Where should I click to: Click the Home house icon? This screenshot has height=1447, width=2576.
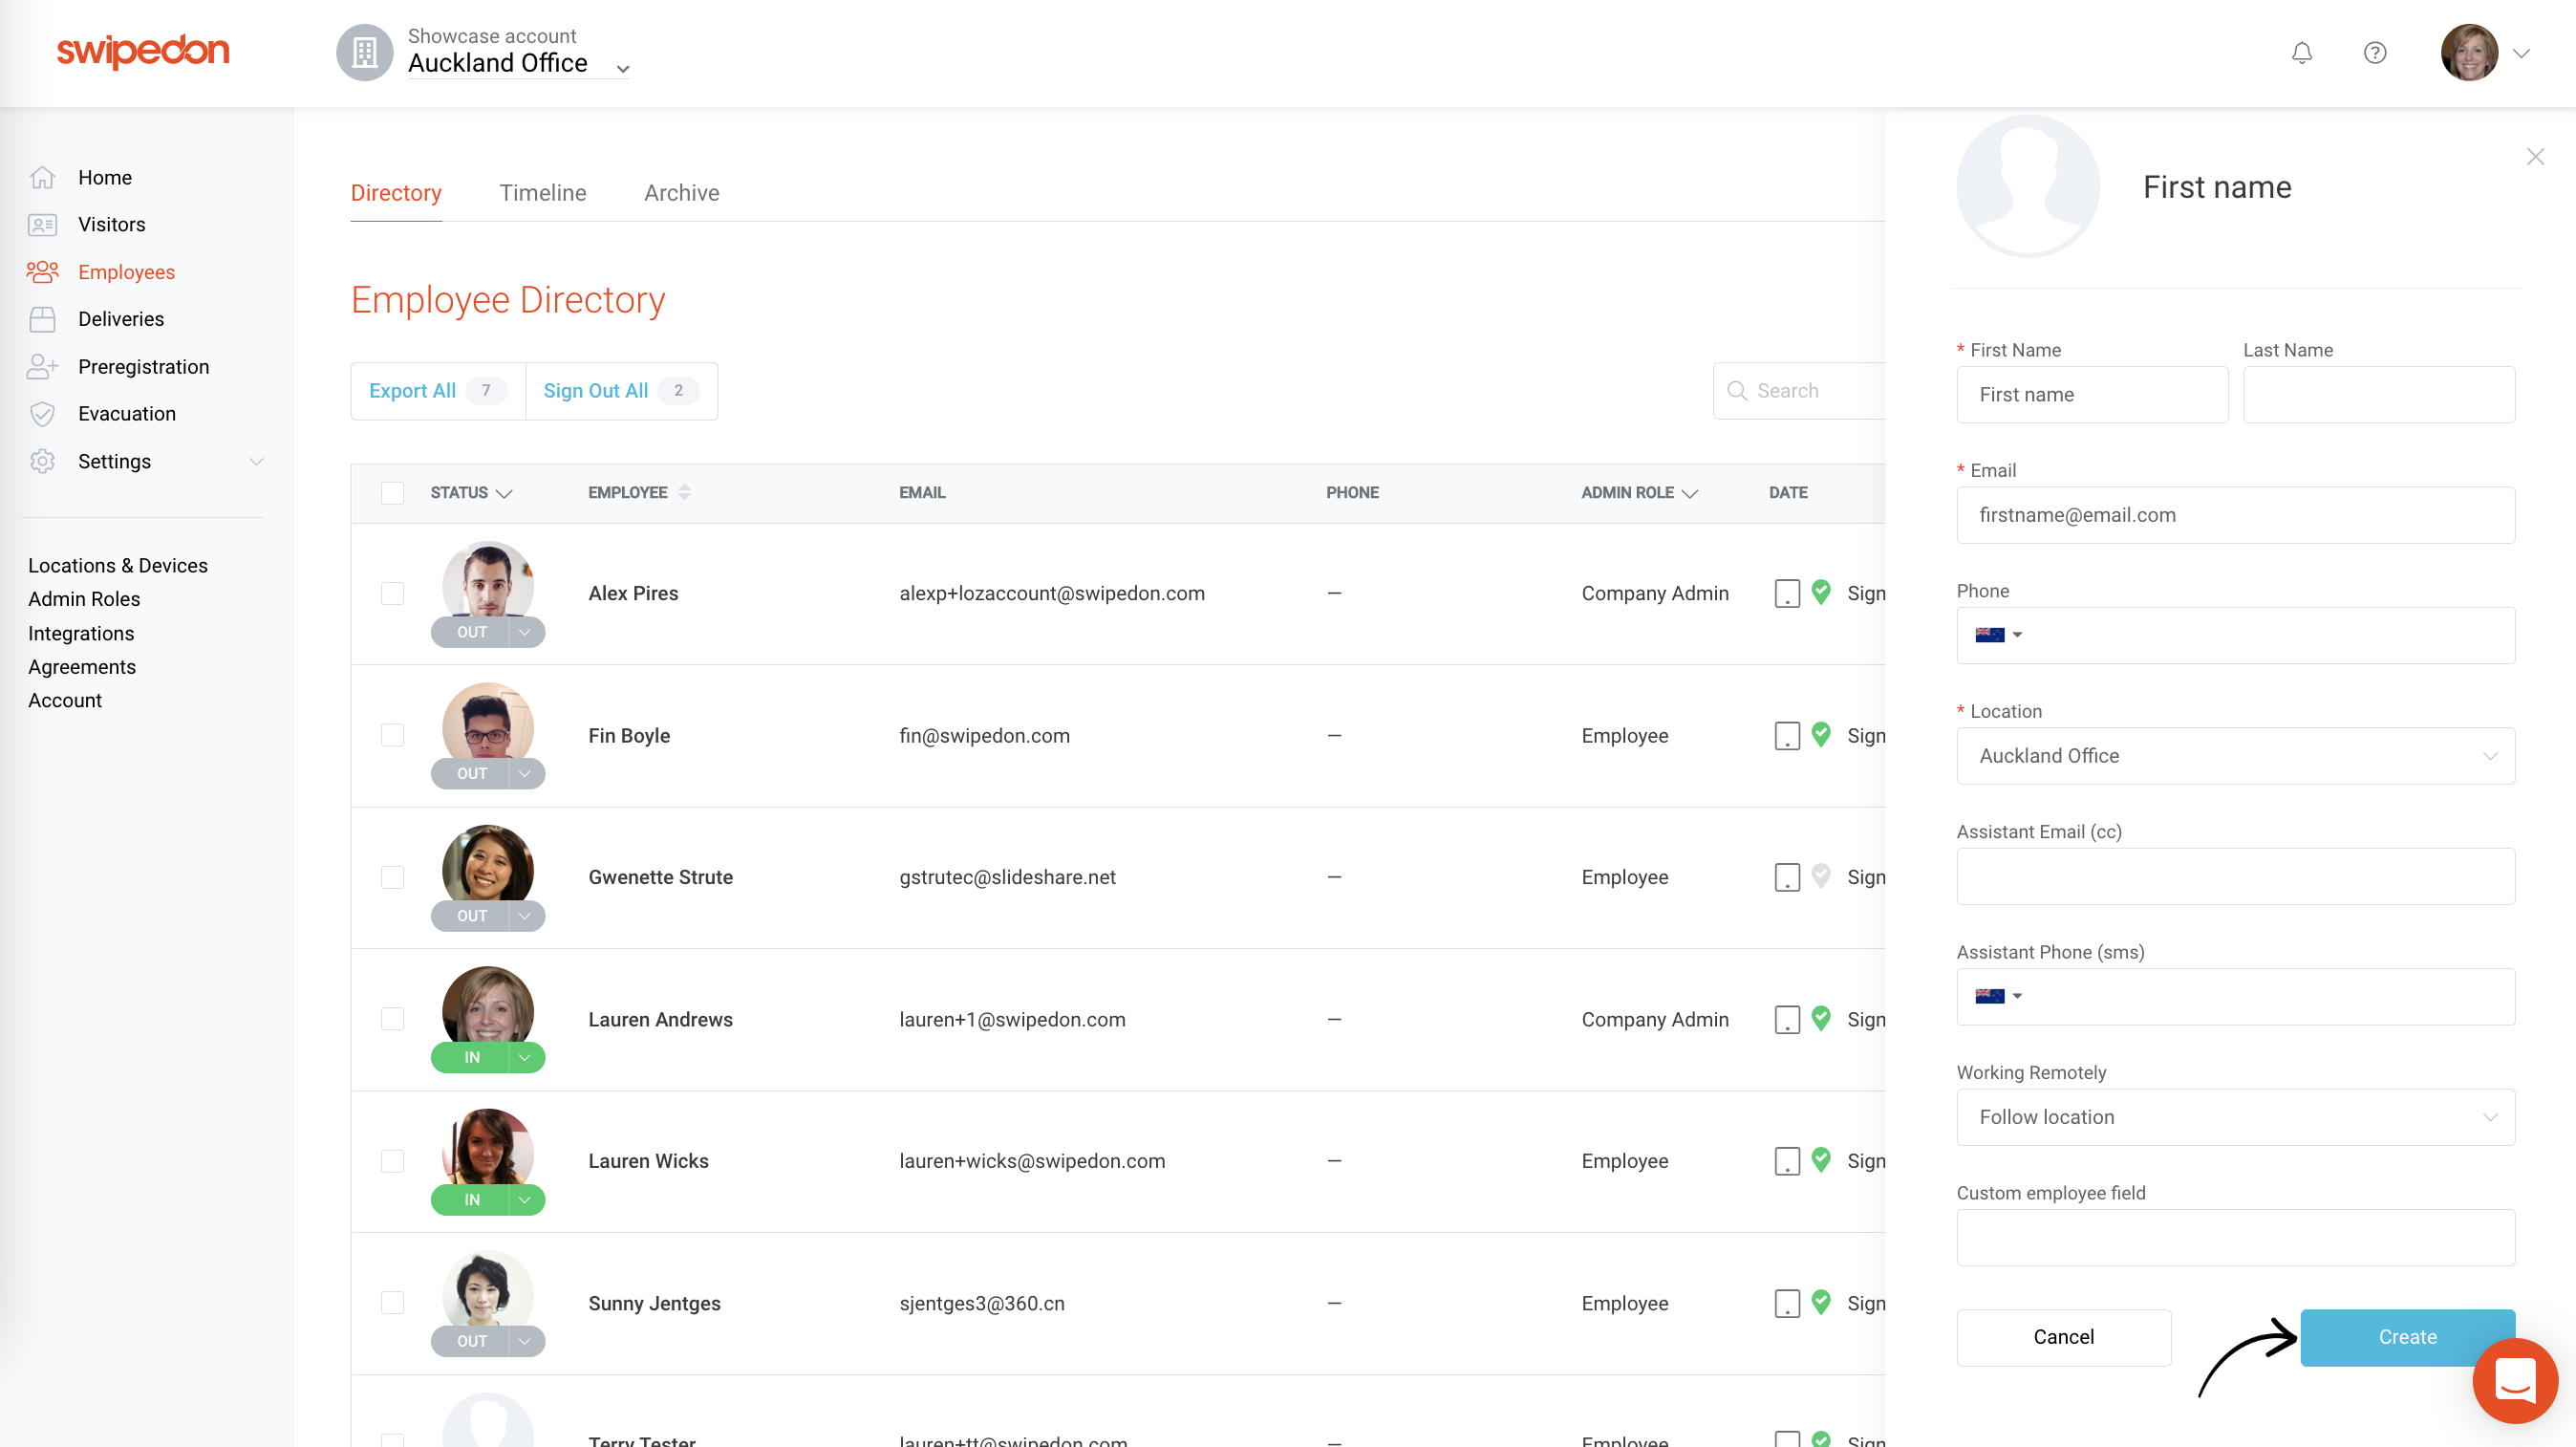pyautogui.click(x=42, y=177)
